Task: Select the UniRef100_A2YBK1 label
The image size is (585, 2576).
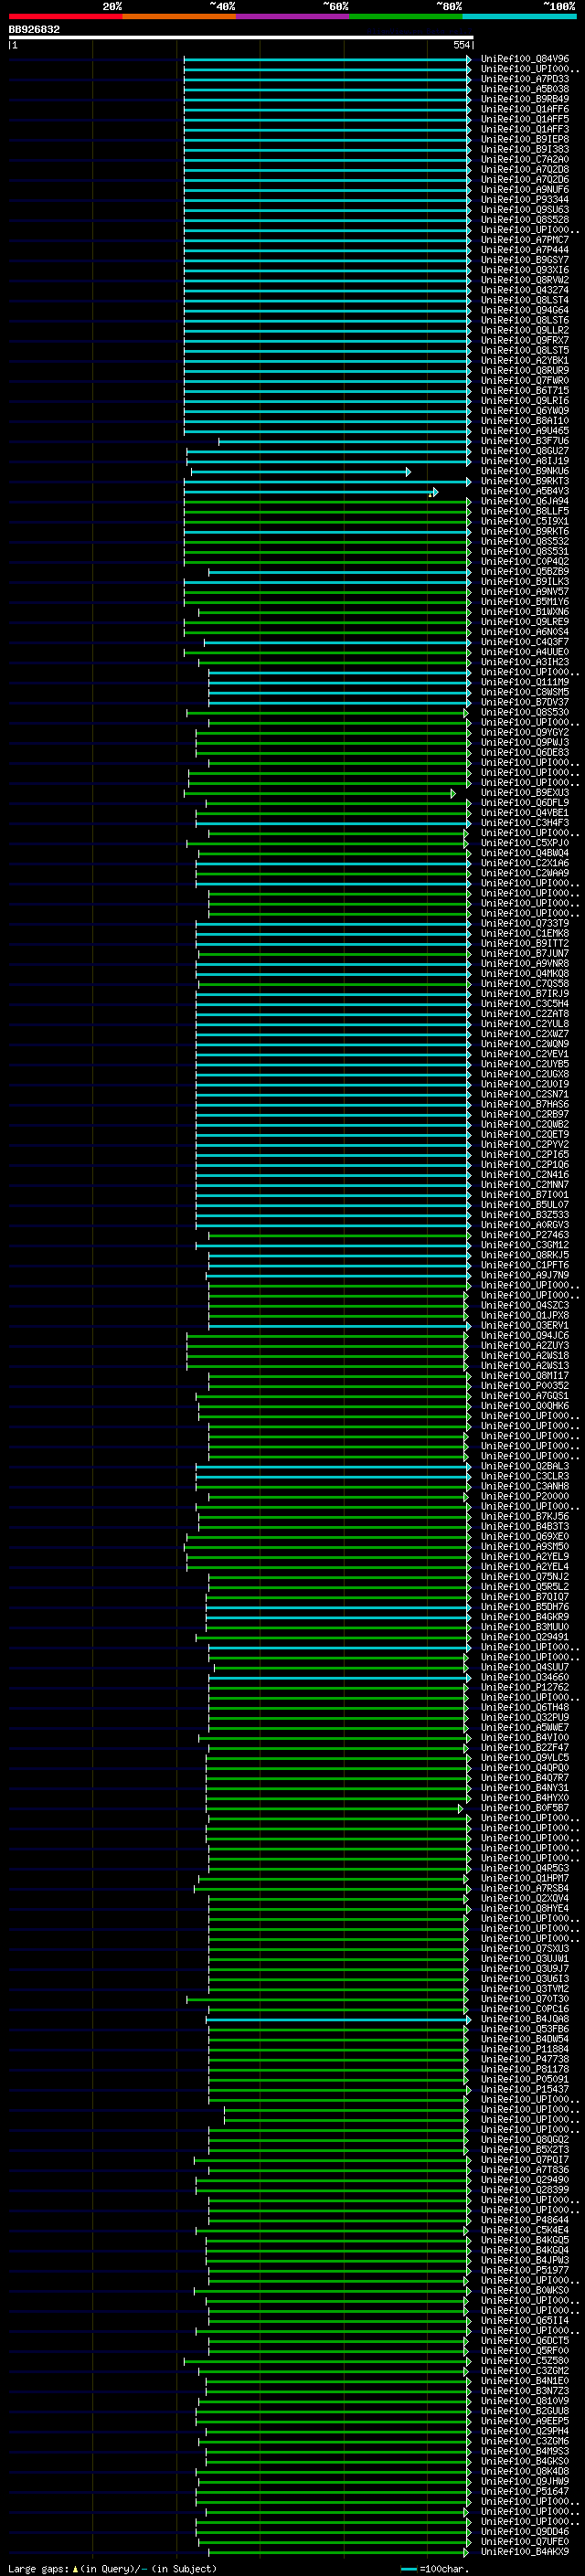Action: (525, 360)
